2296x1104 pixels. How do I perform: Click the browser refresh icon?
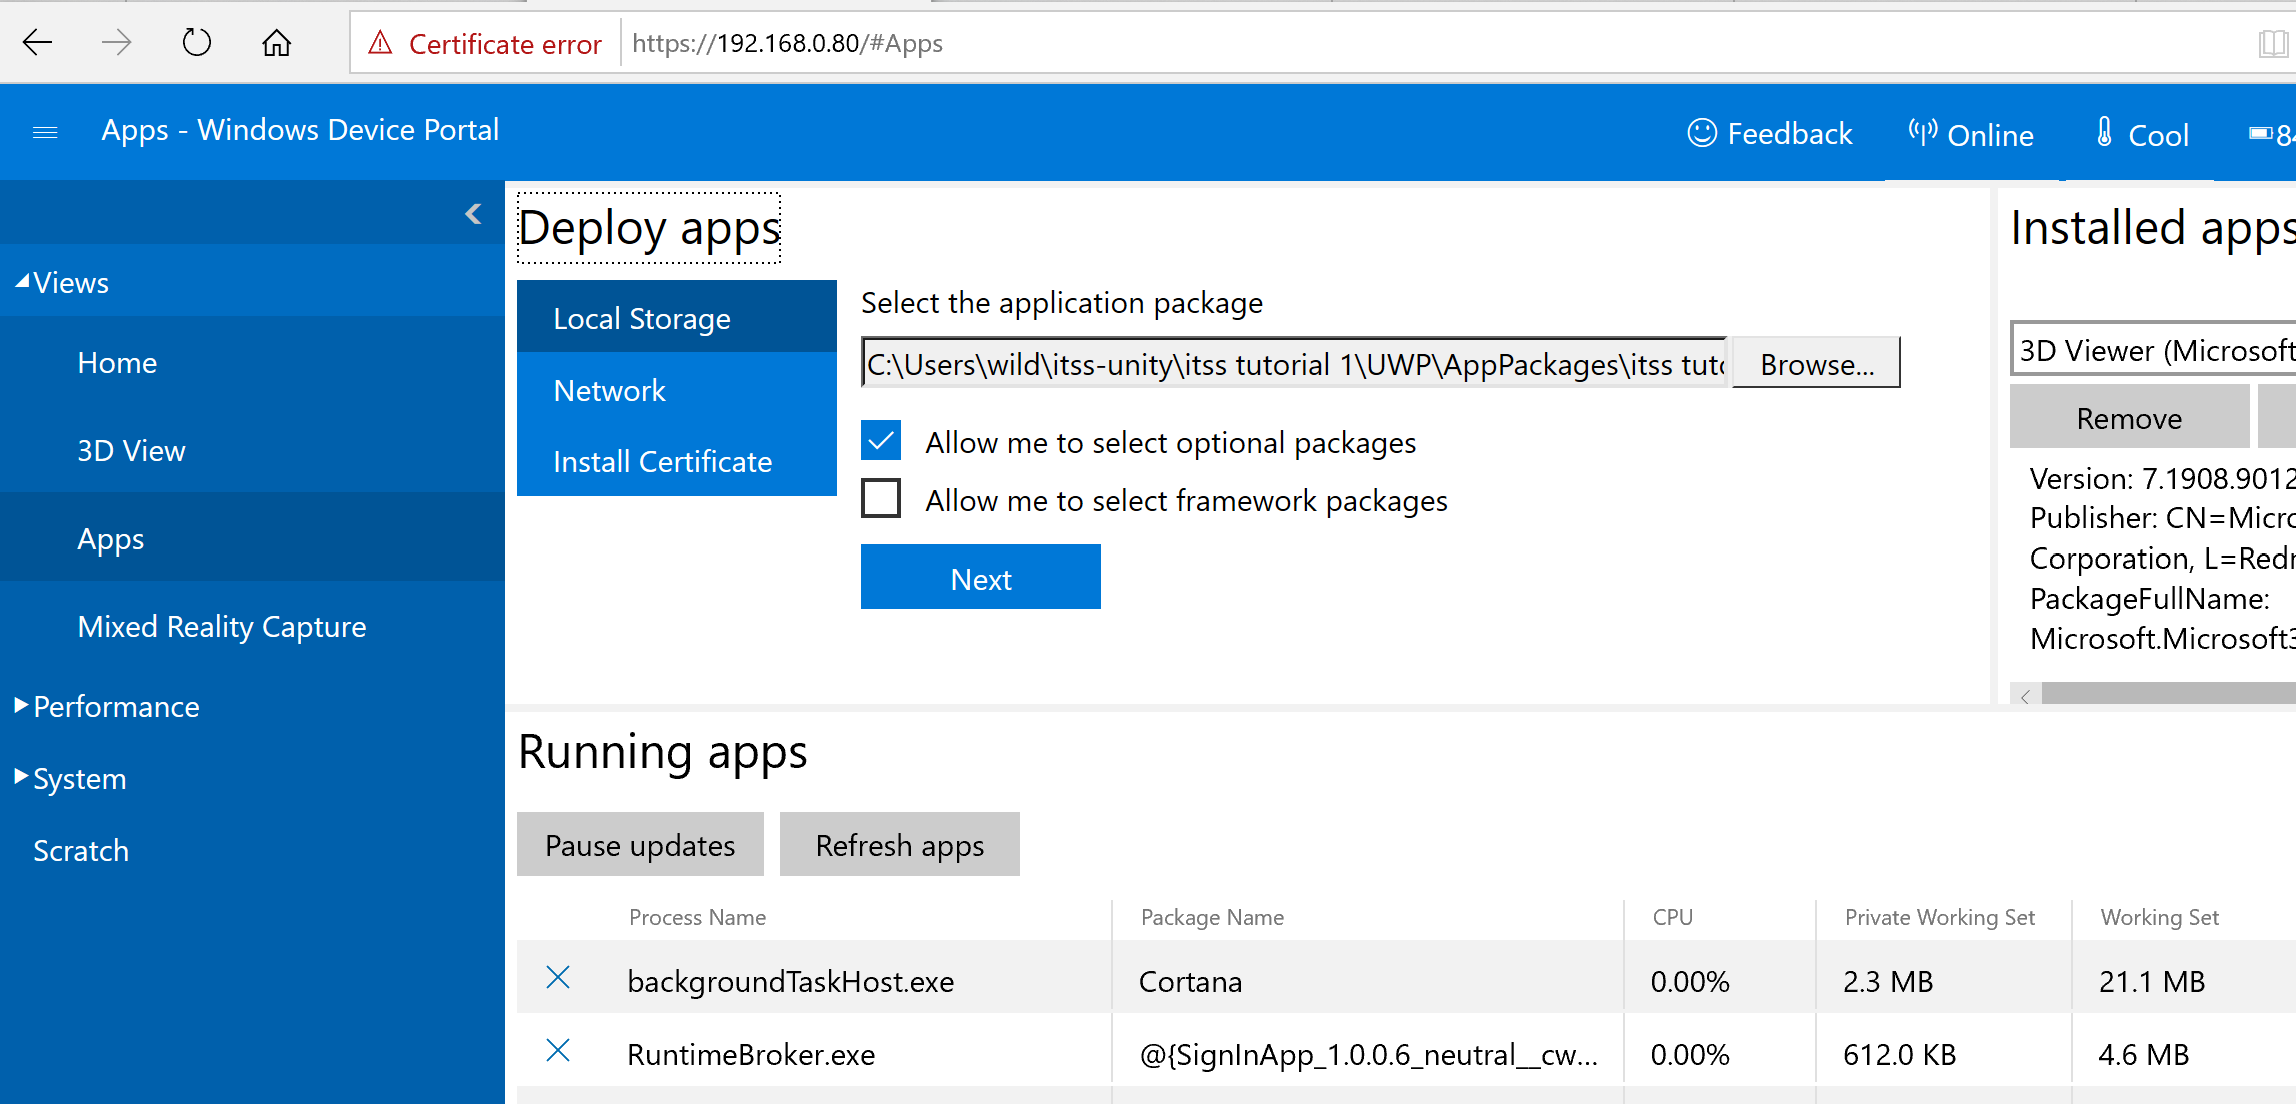point(197,43)
